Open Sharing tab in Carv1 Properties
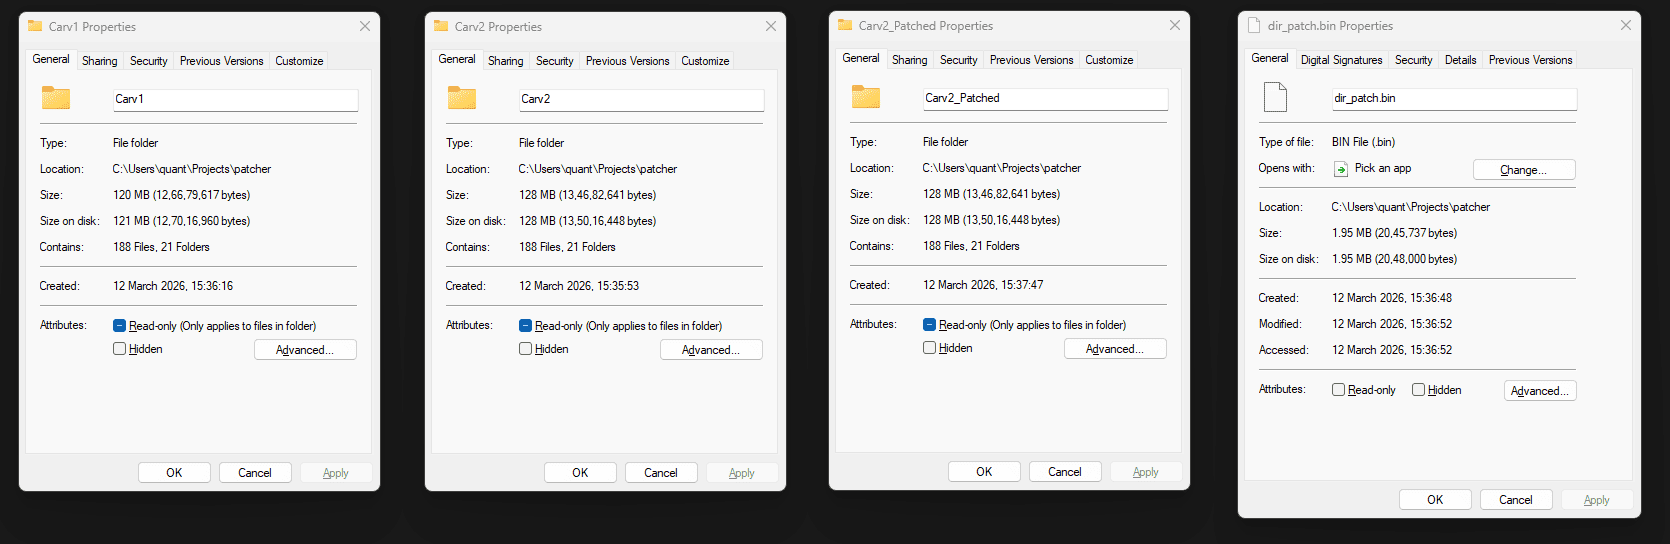 (x=100, y=61)
